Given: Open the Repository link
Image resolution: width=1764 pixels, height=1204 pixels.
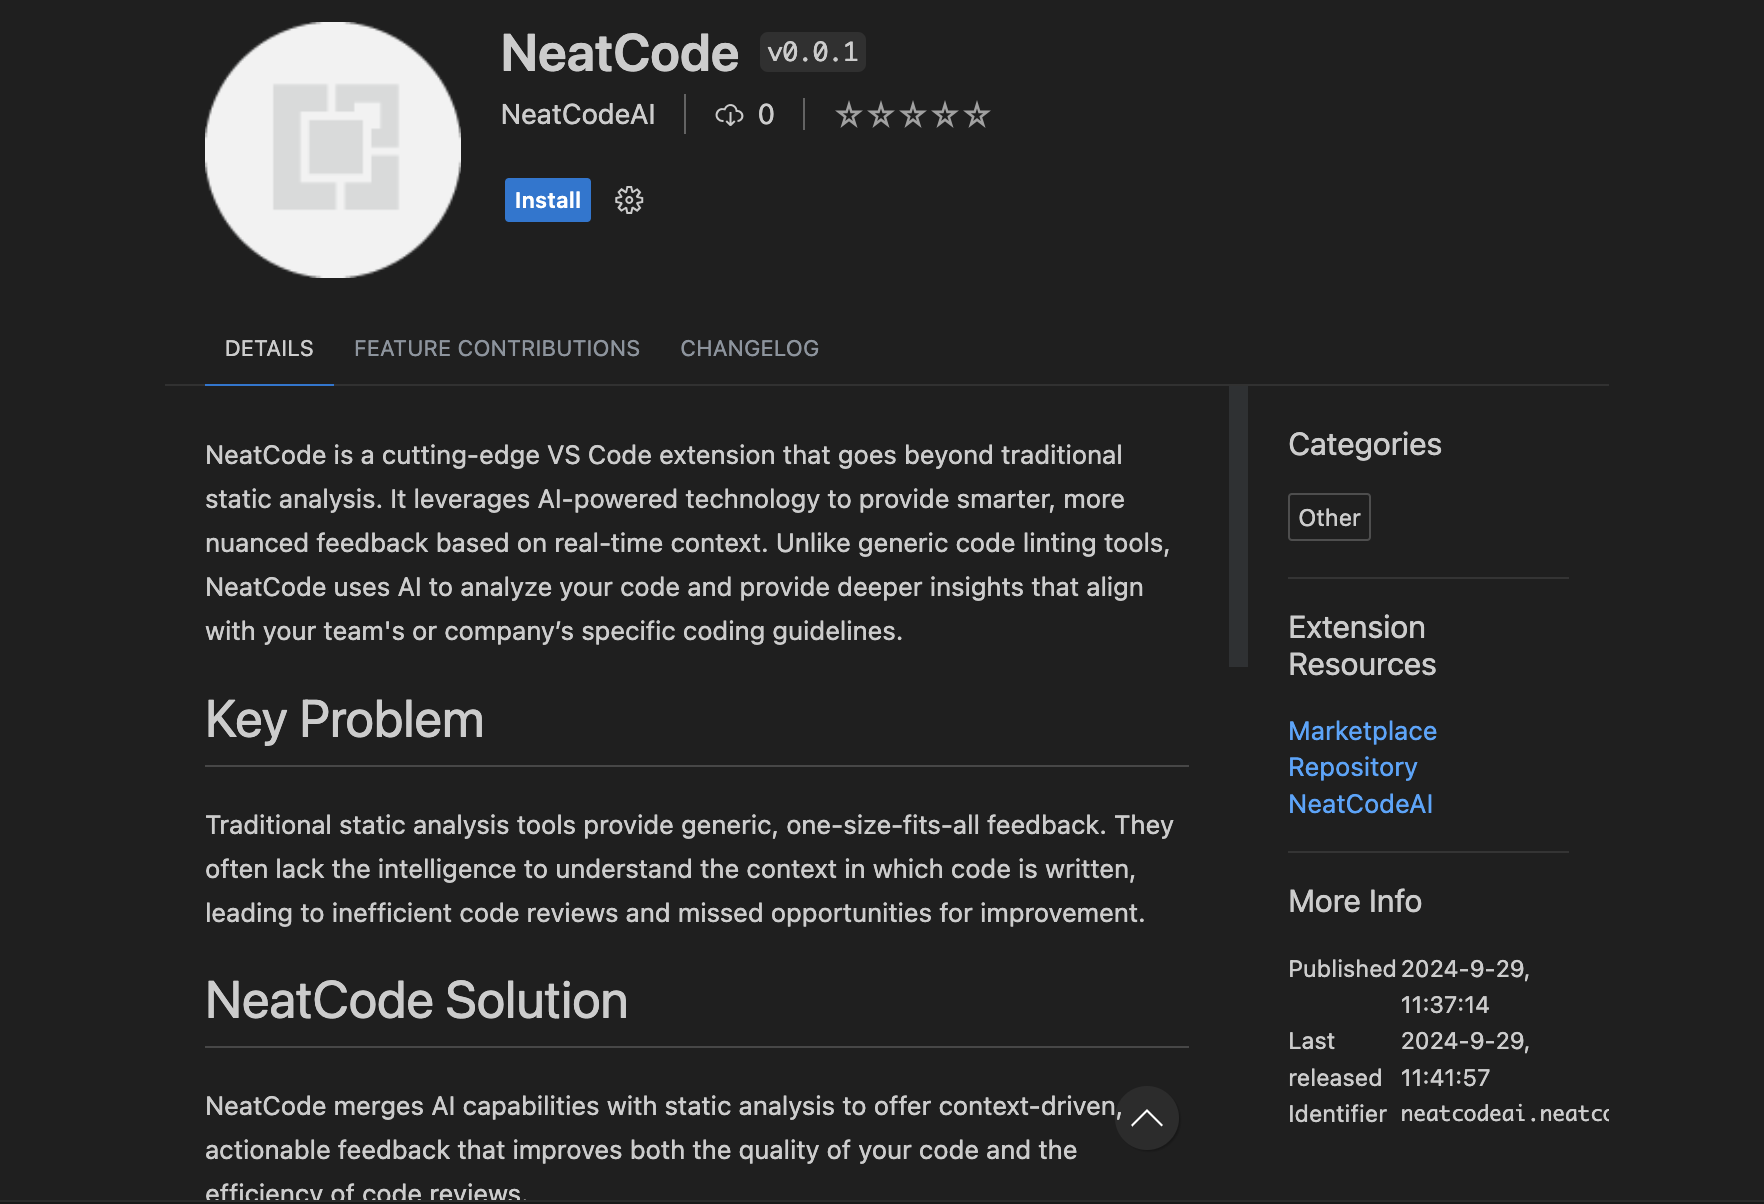Looking at the screenshot, I should (x=1352, y=767).
